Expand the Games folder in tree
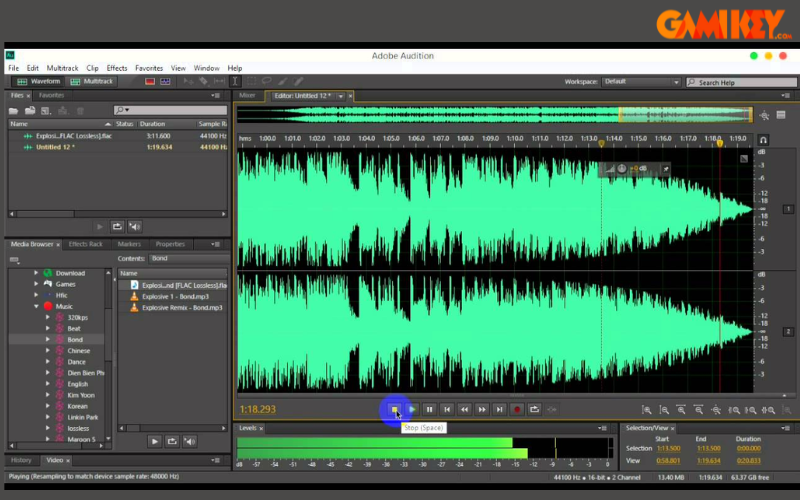The width and height of the screenshot is (800, 500). (x=36, y=284)
